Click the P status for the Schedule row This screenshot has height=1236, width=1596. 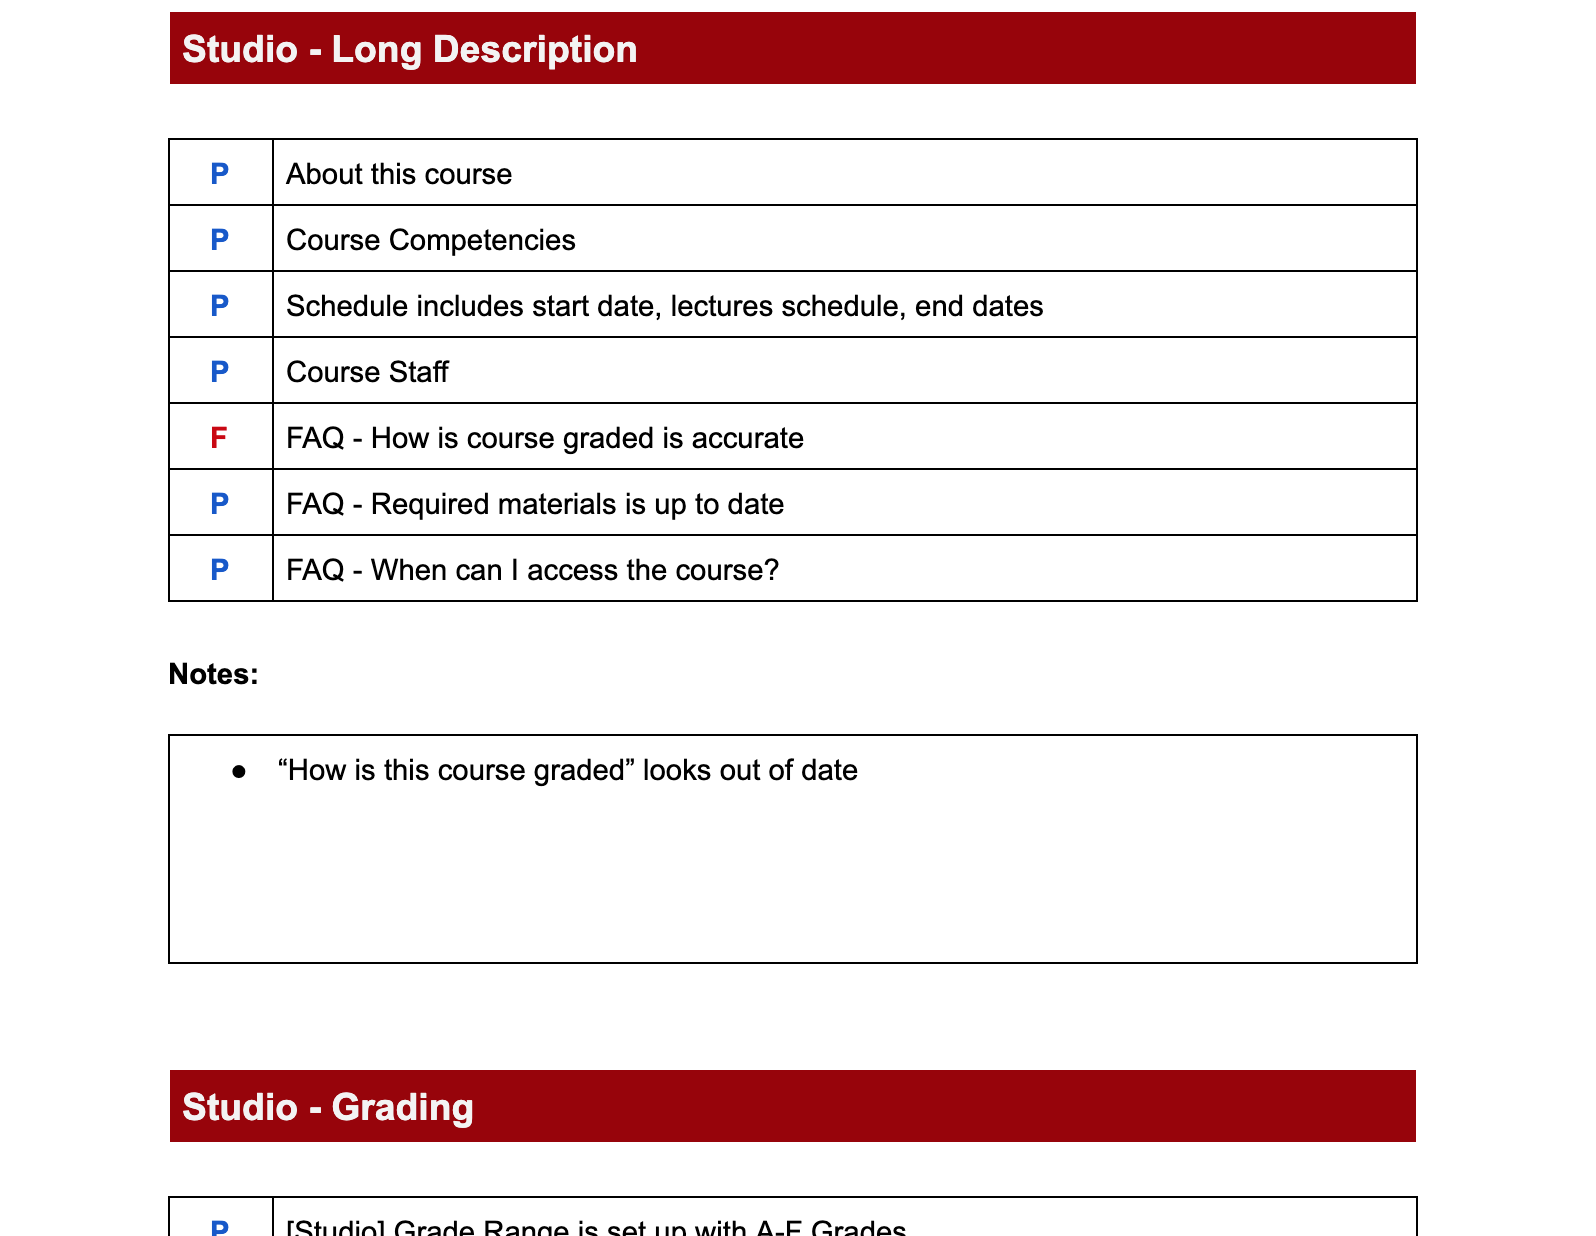point(220,306)
